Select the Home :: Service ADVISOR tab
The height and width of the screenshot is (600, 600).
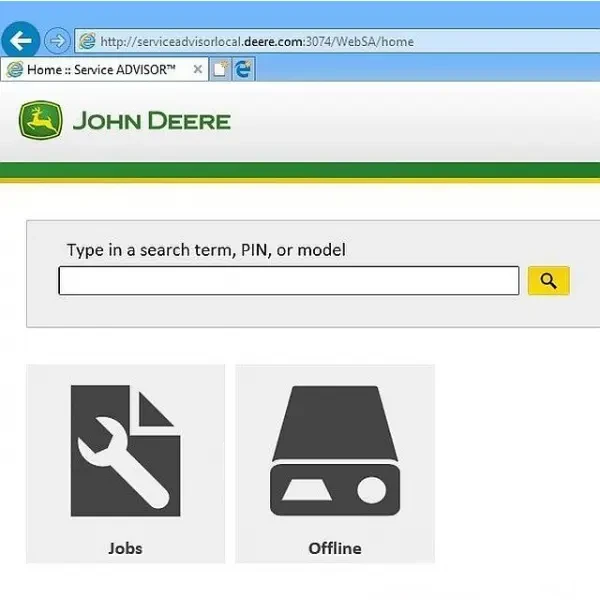[x=104, y=70]
